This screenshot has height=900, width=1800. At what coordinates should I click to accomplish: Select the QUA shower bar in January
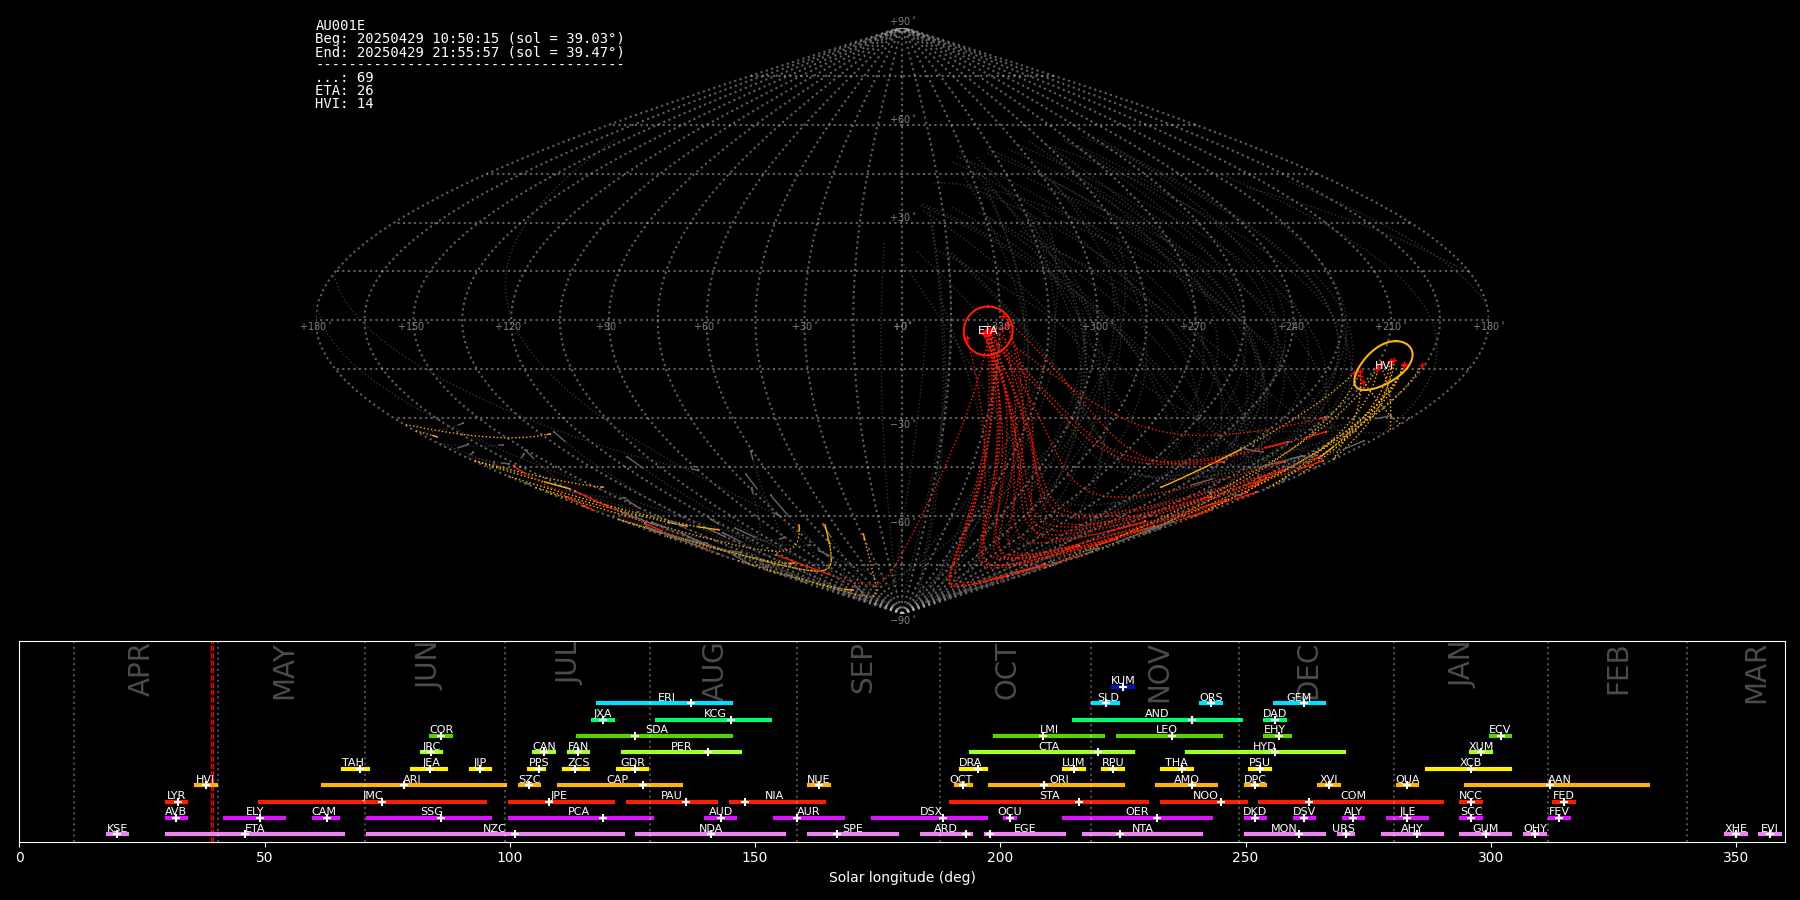(x=1407, y=785)
